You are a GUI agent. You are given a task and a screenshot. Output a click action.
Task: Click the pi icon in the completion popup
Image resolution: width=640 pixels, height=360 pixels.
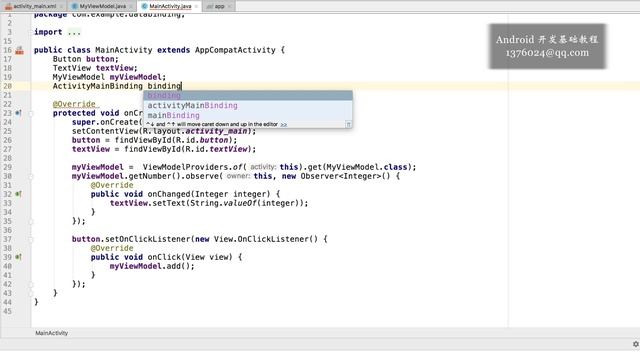(348, 124)
